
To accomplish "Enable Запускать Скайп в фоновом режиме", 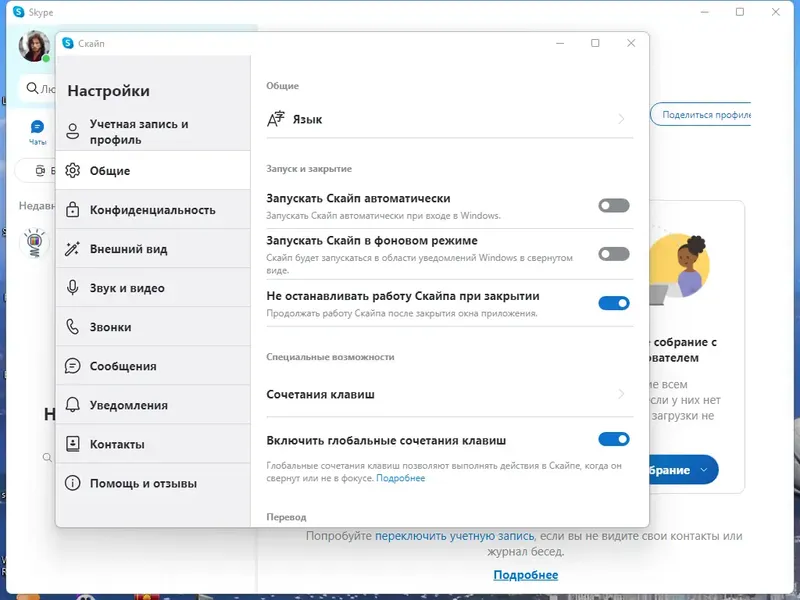I will pyautogui.click(x=614, y=254).
